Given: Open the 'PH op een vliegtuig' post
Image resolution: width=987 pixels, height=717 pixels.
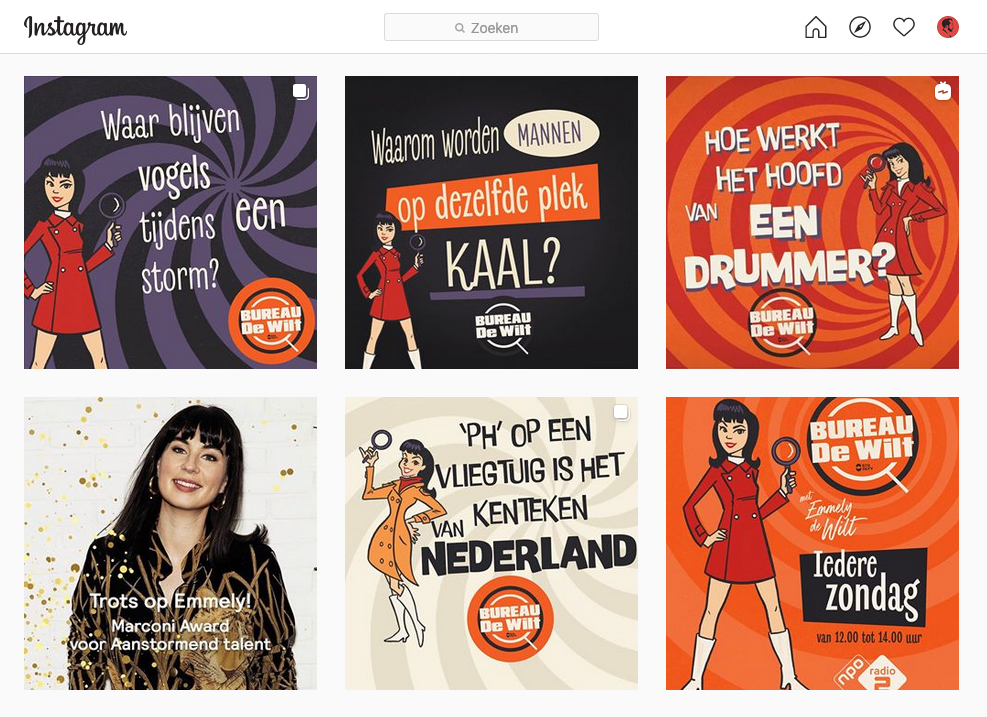Looking at the screenshot, I should (x=492, y=543).
